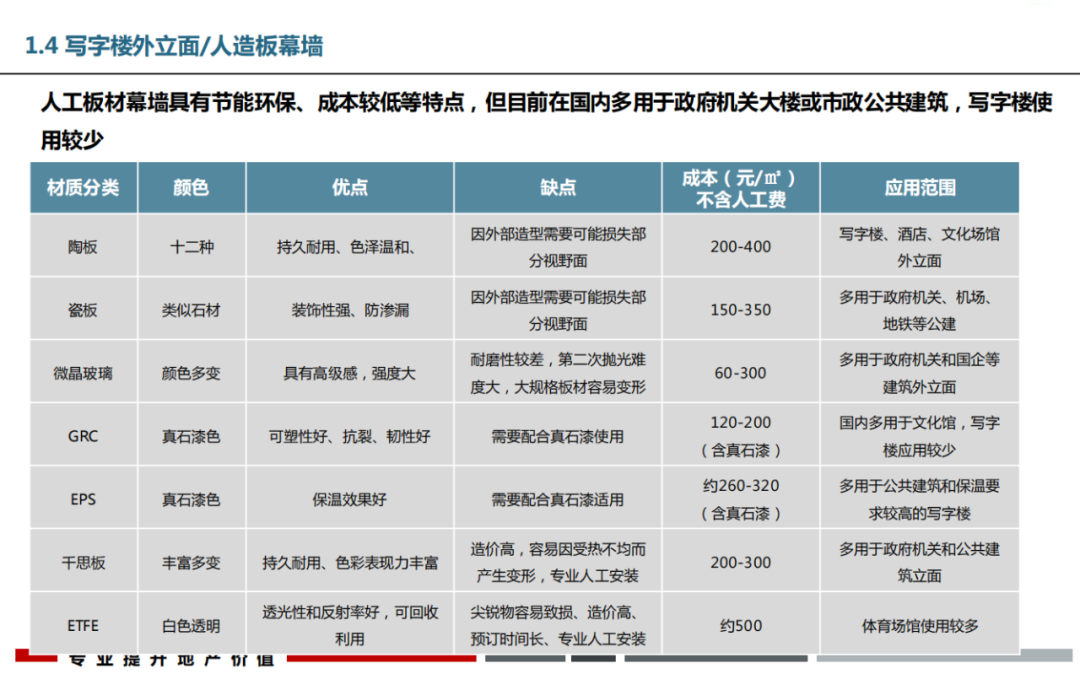This screenshot has height=674, width=1080.
Task: Select the 陶板 row's '因外部造型需要可能损失部分视野面' cell
Action: tap(558, 246)
